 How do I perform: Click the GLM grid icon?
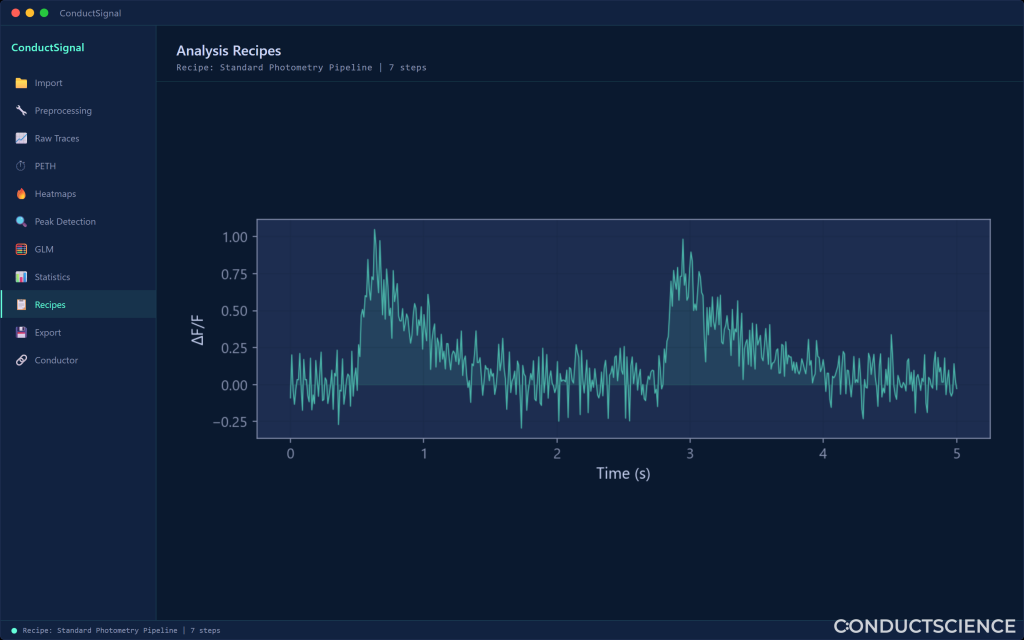click(21, 249)
